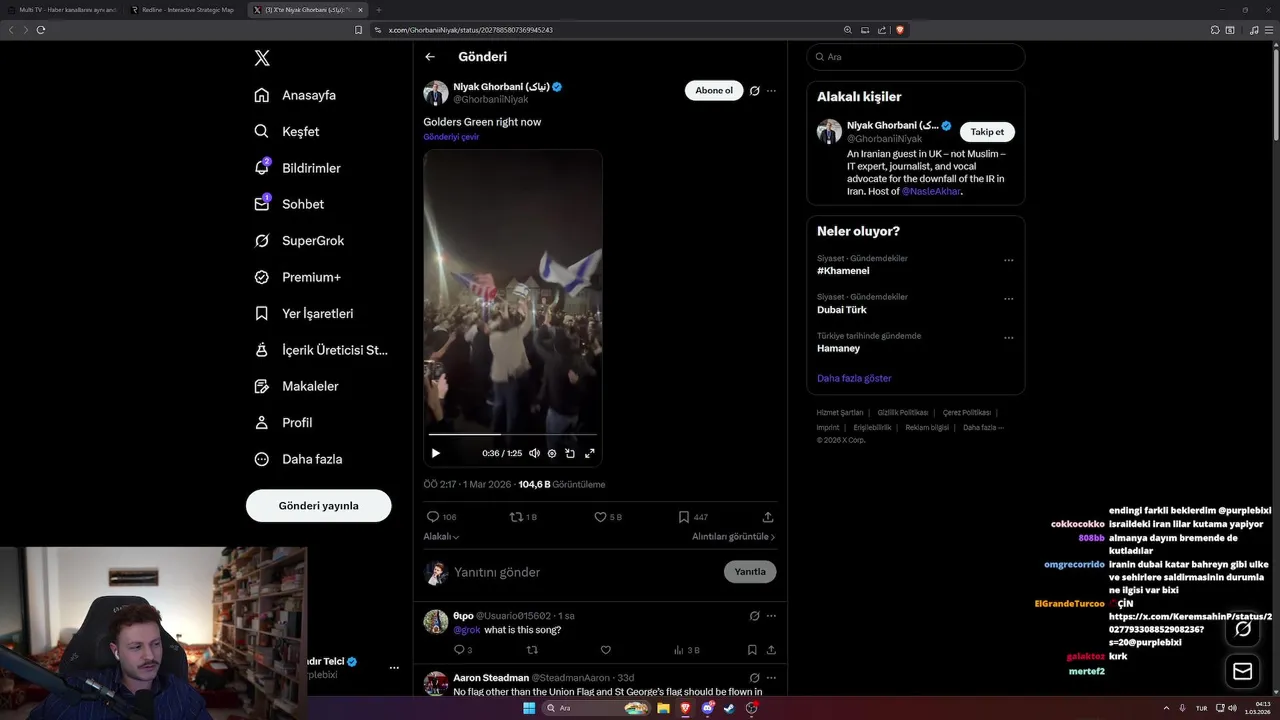Open Makaleler in the sidebar
1280x720 pixels.
pyautogui.click(x=296, y=386)
